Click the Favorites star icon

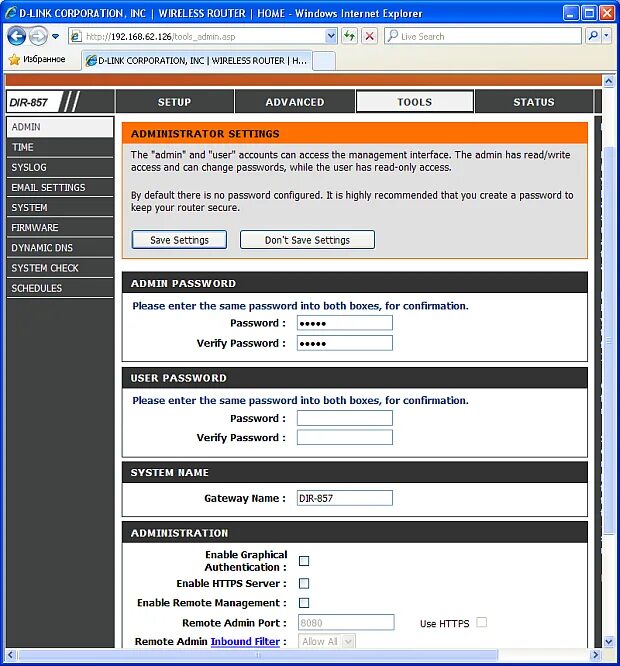[14, 59]
